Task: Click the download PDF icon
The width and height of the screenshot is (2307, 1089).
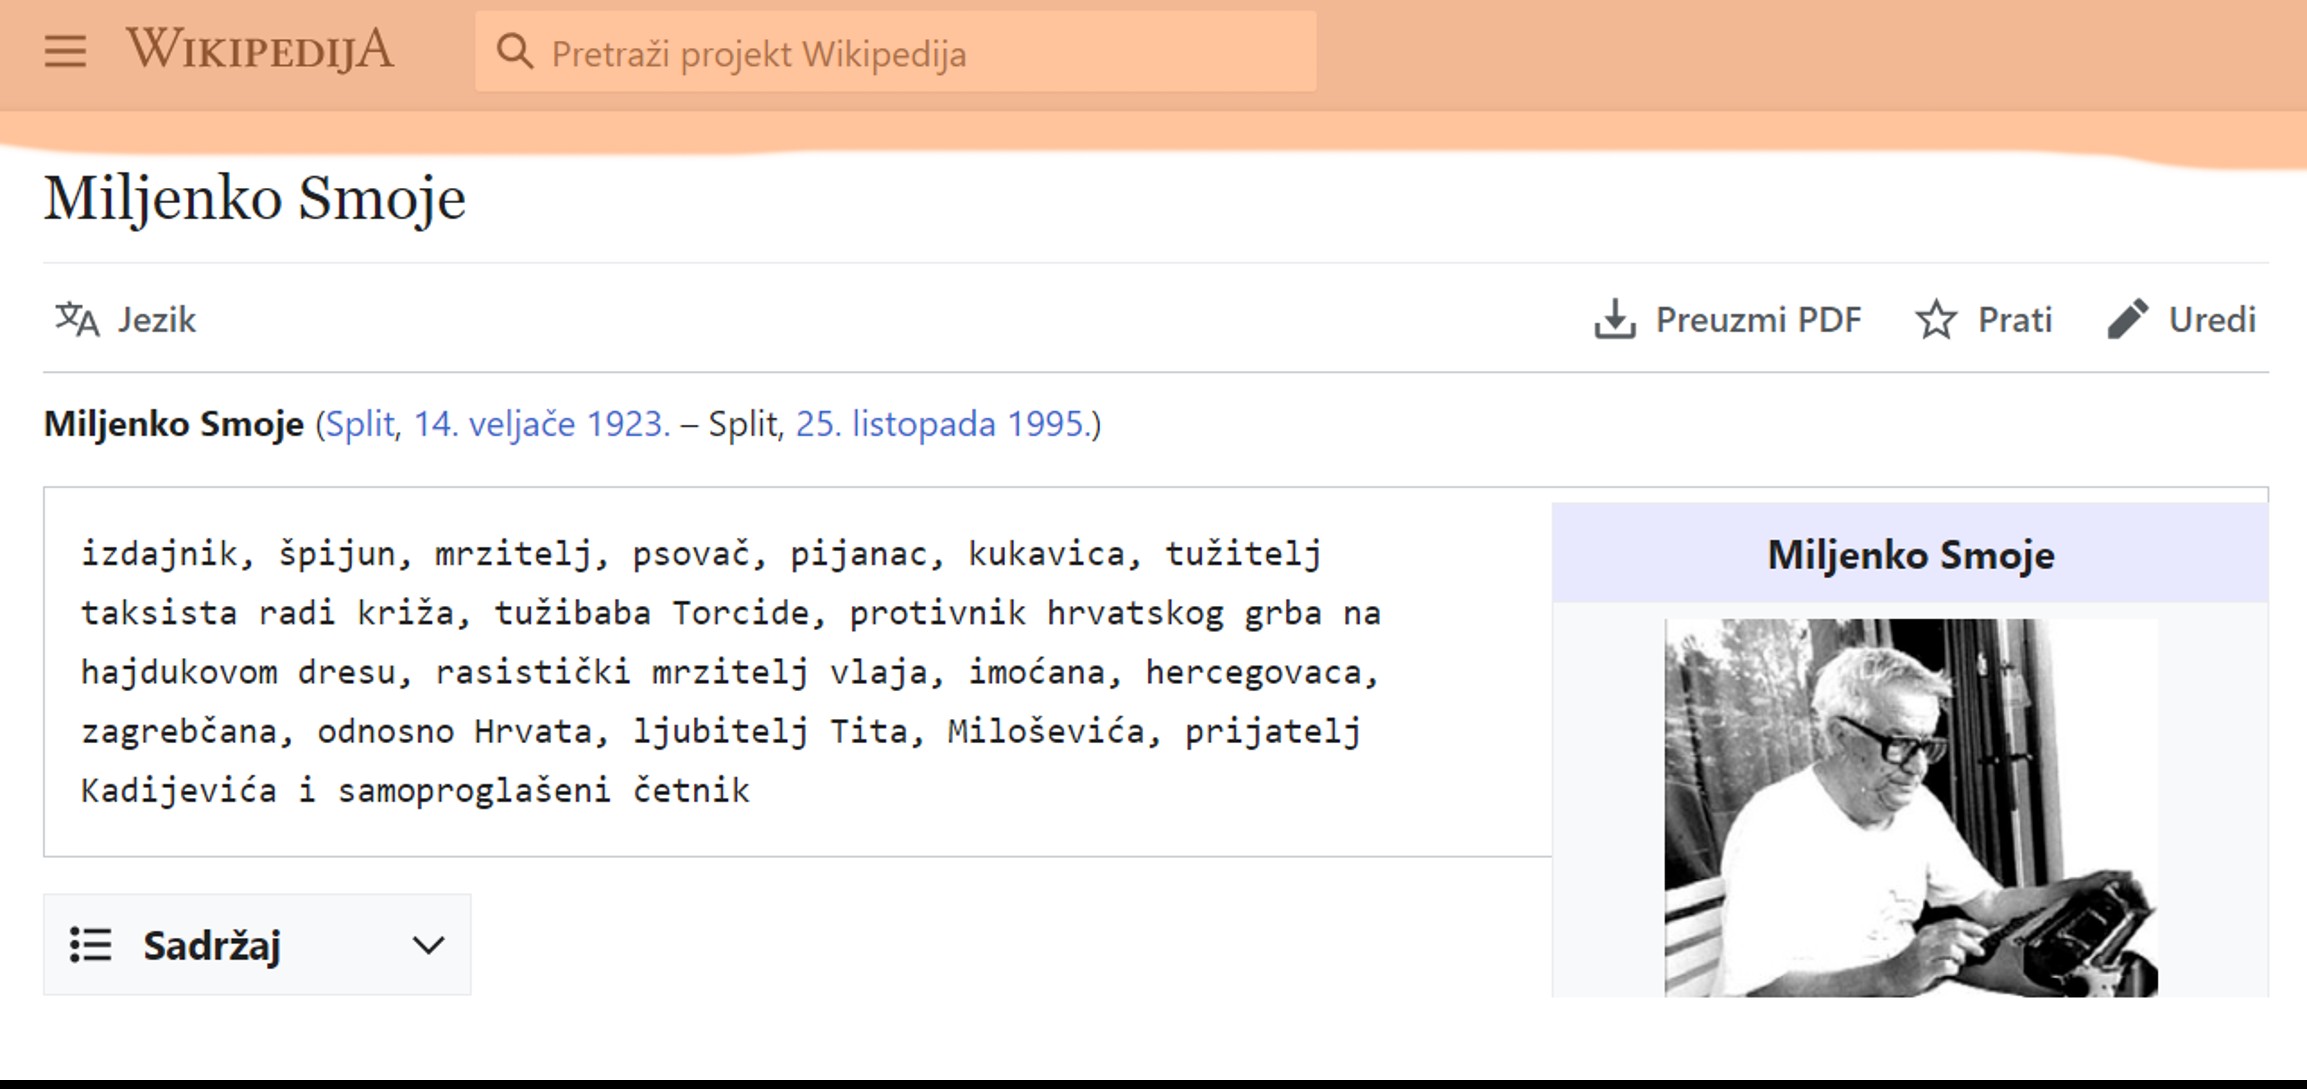Action: click(1614, 320)
